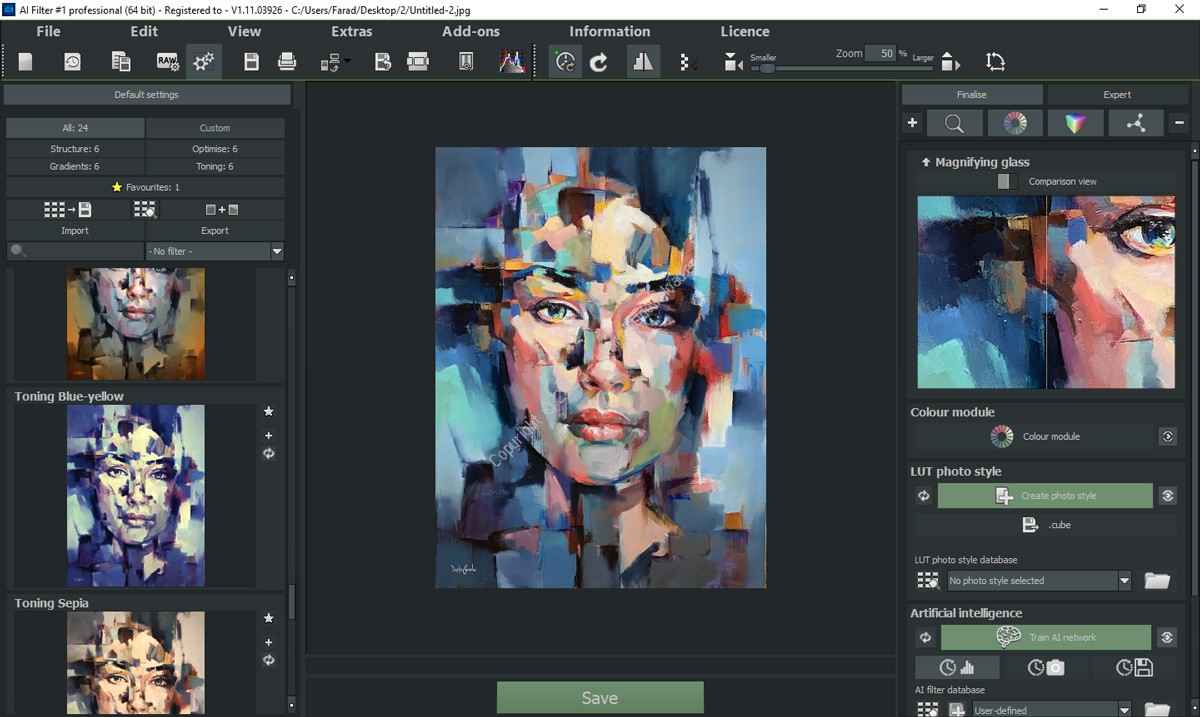This screenshot has height=717, width=1200.
Task: Collapse the Magnifying glass section
Action: pos(926,162)
